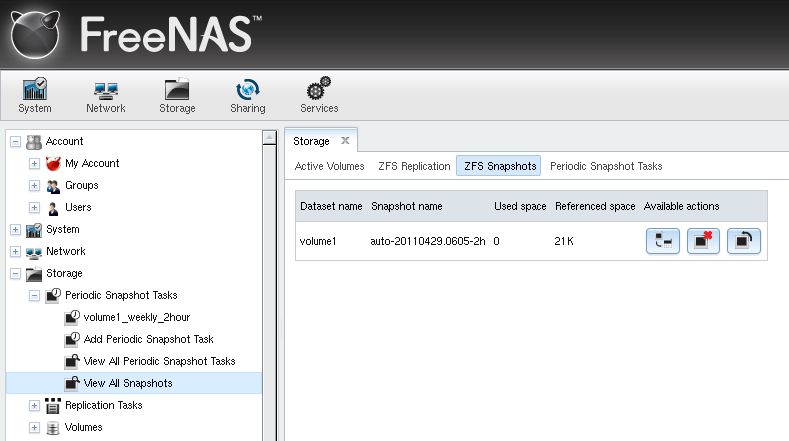Collapse the Account tree node
789x441 pixels.
click(15, 142)
